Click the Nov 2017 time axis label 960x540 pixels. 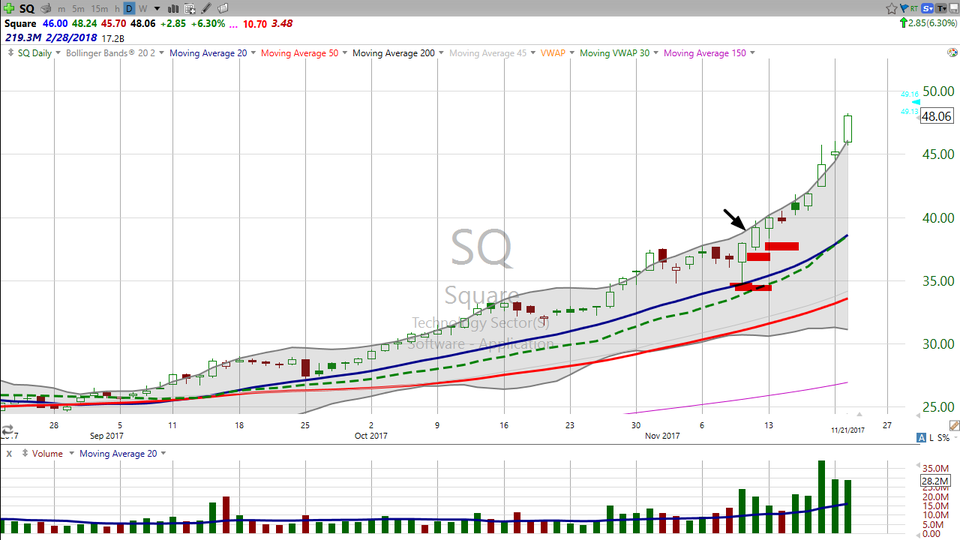click(662, 436)
